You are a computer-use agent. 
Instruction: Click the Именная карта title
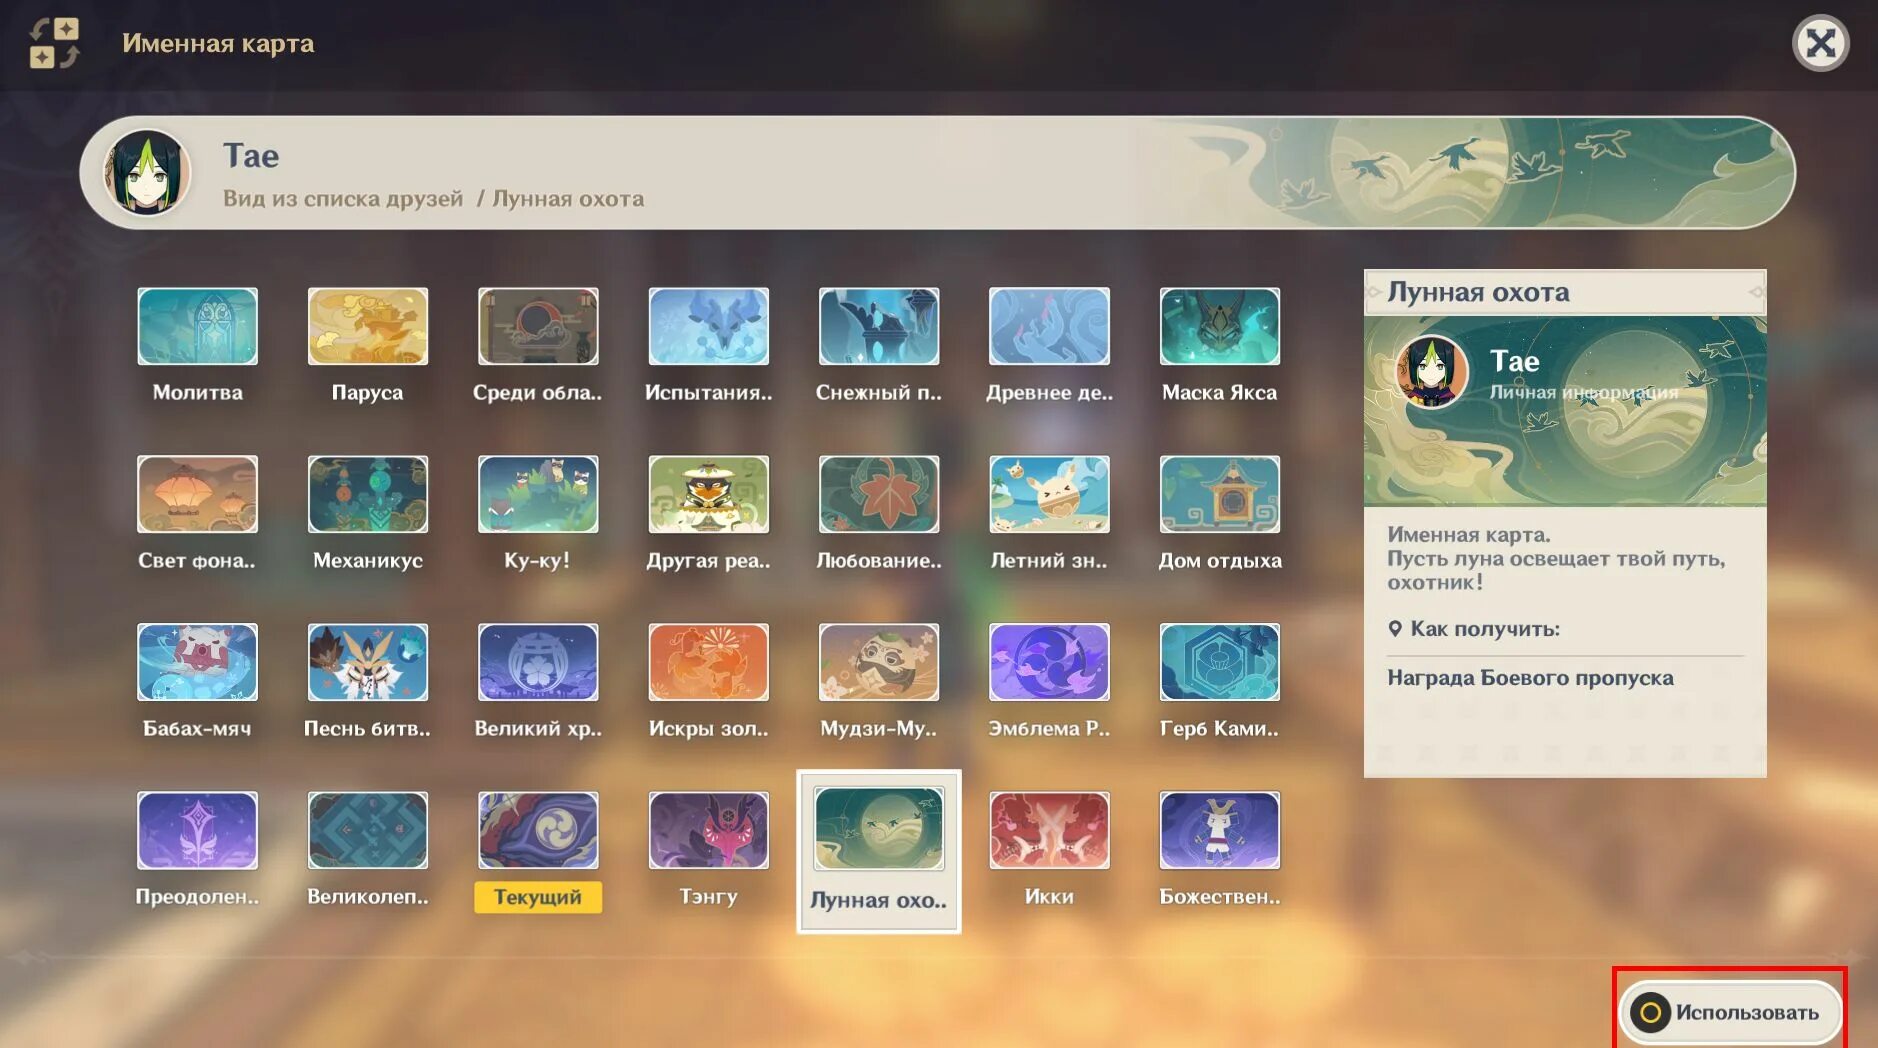tap(218, 43)
